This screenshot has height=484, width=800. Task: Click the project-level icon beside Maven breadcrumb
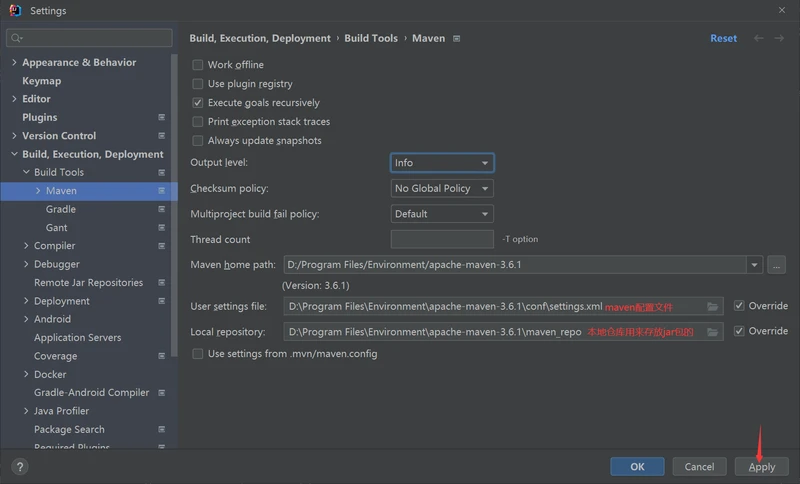pos(457,39)
